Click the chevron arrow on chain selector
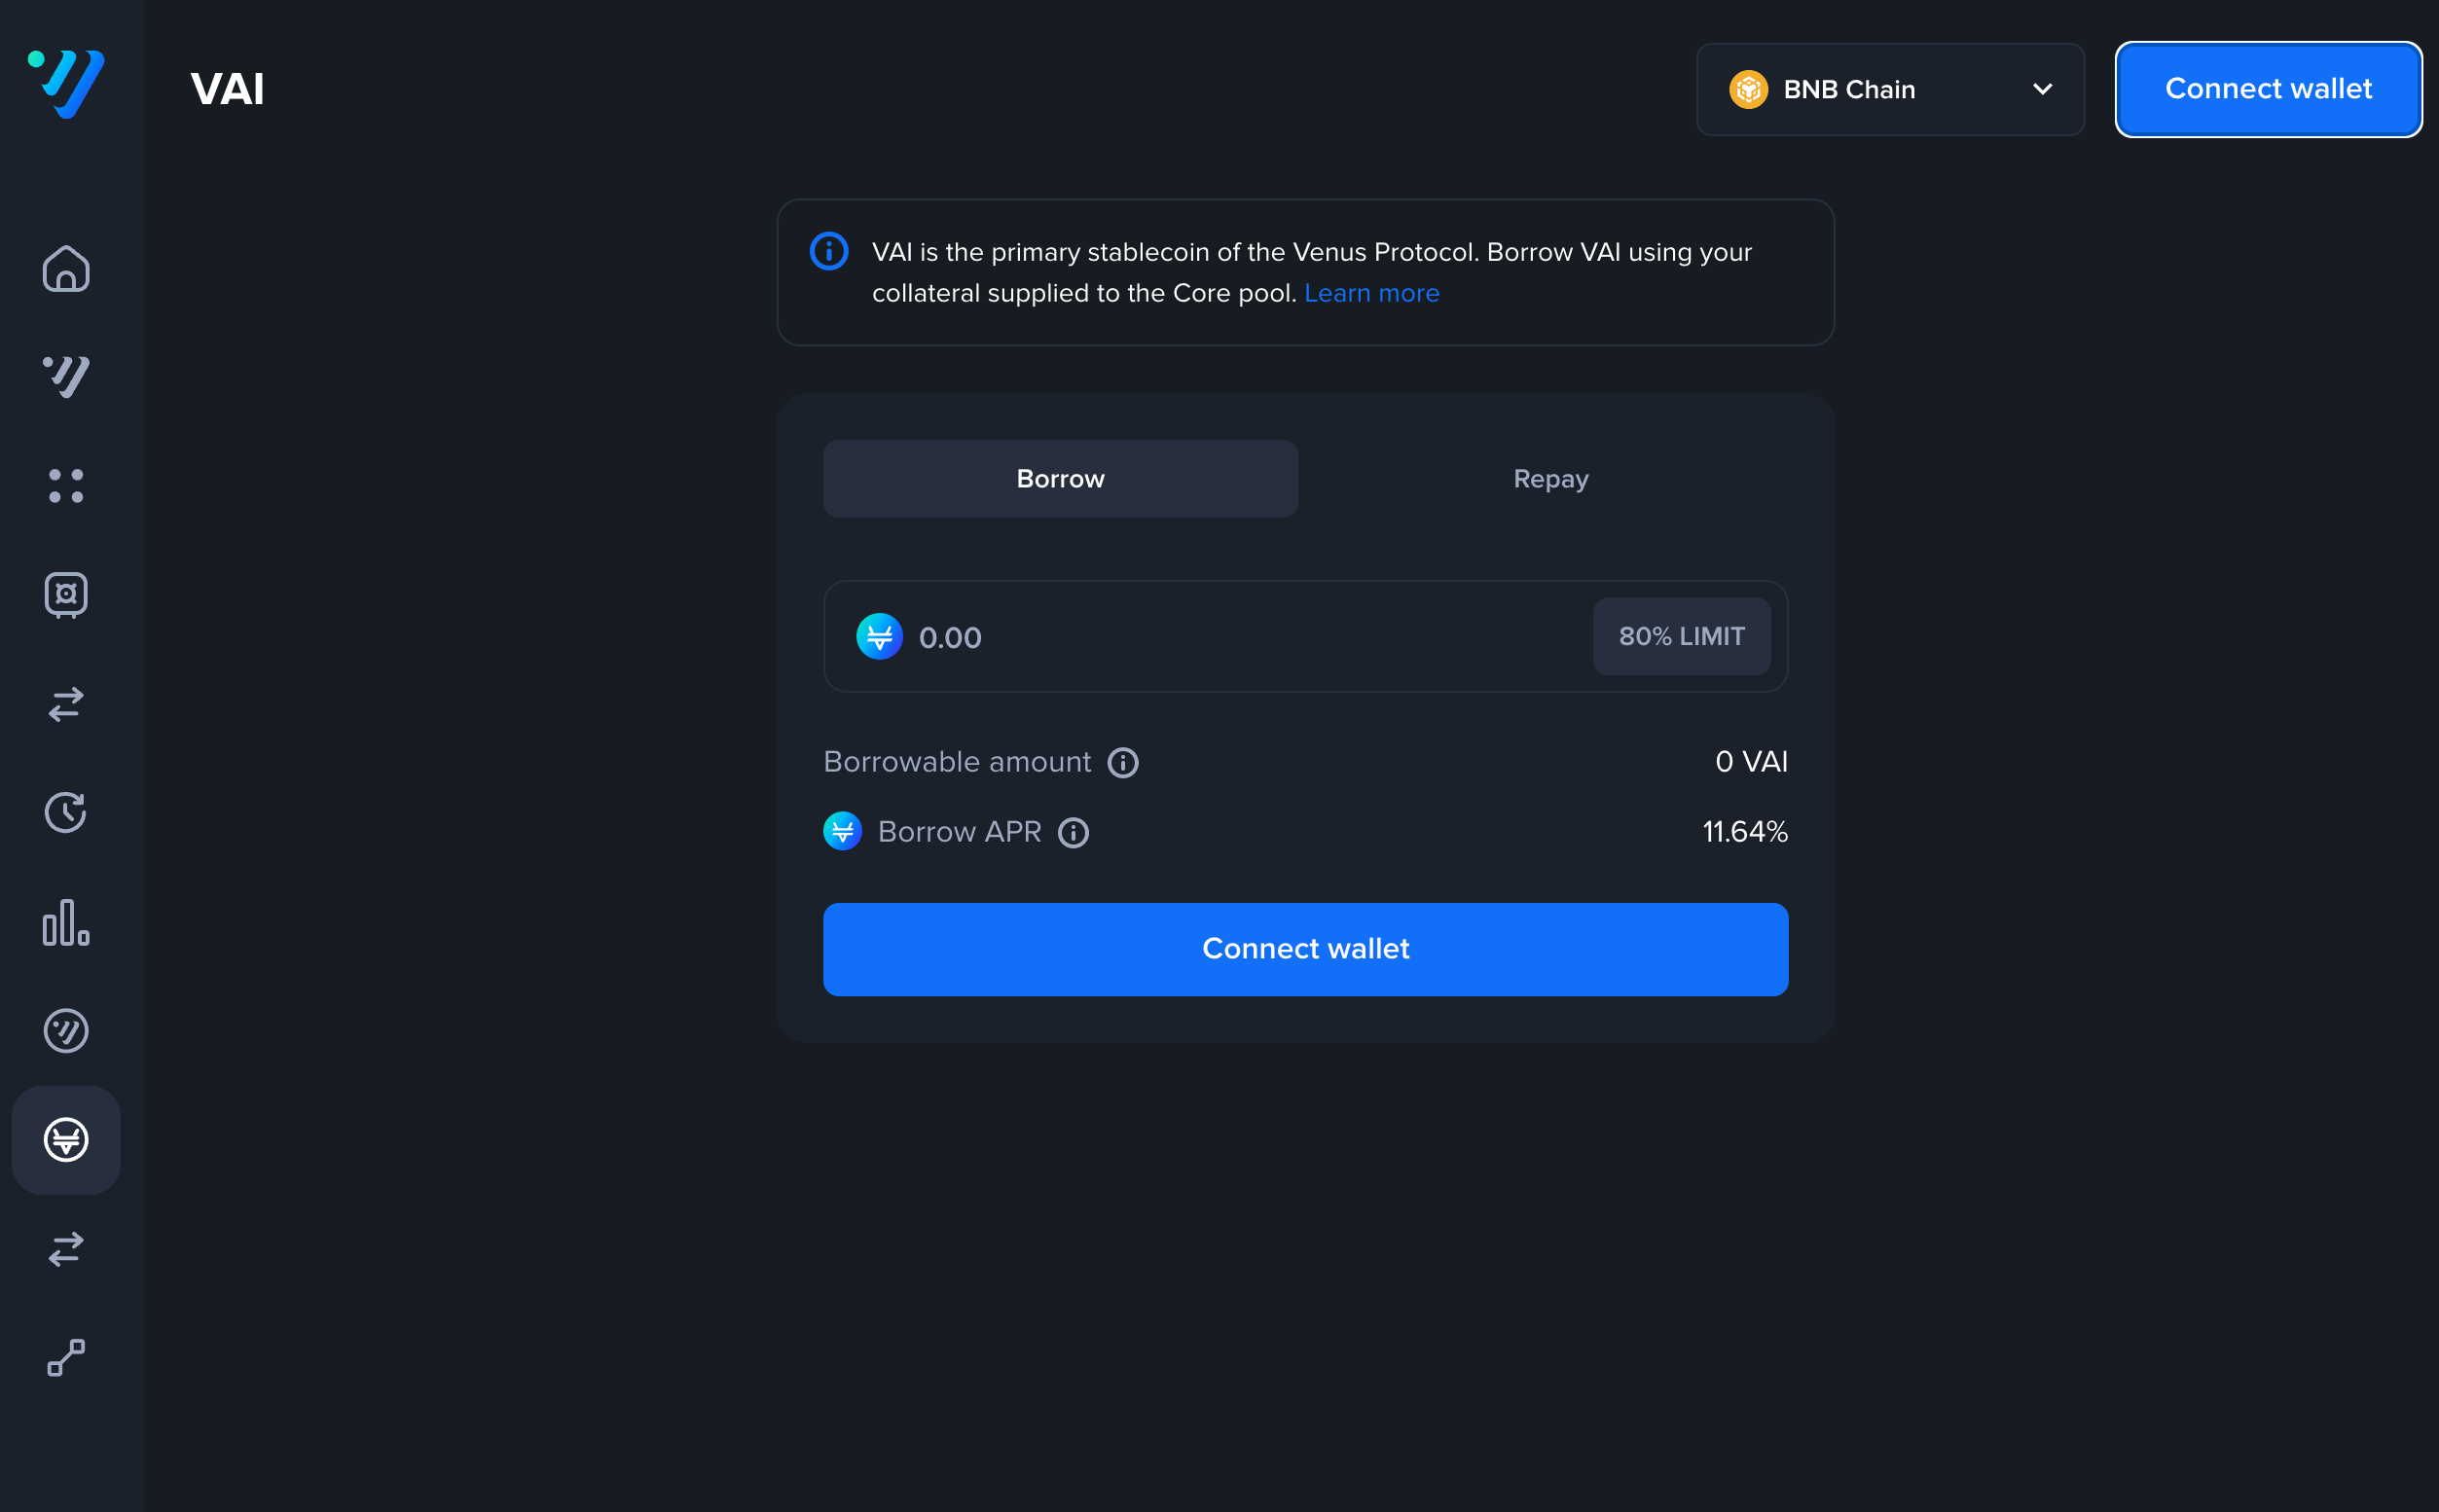 [x=2043, y=90]
